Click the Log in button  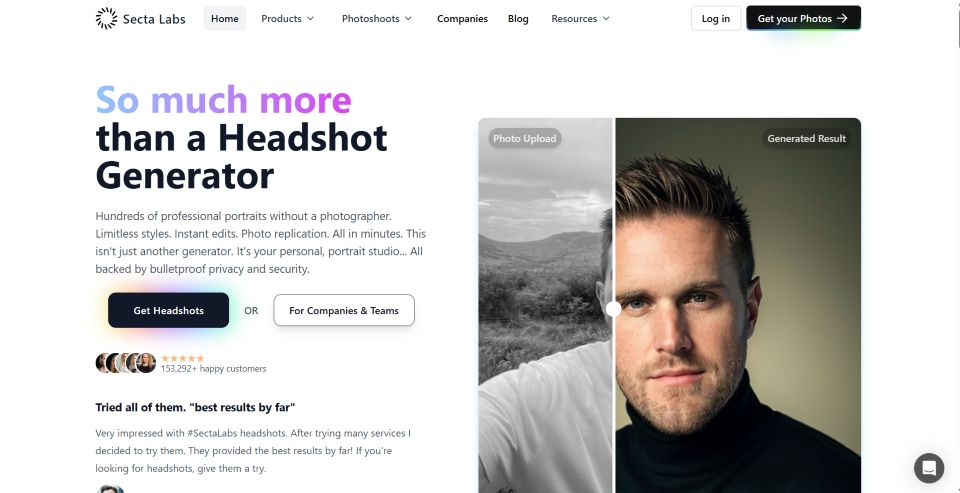(x=716, y=18)
